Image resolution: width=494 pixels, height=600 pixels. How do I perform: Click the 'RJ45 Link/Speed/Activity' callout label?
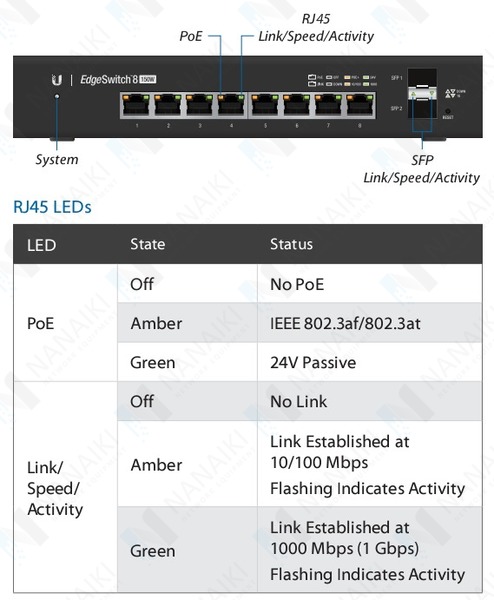coord(316,28)
